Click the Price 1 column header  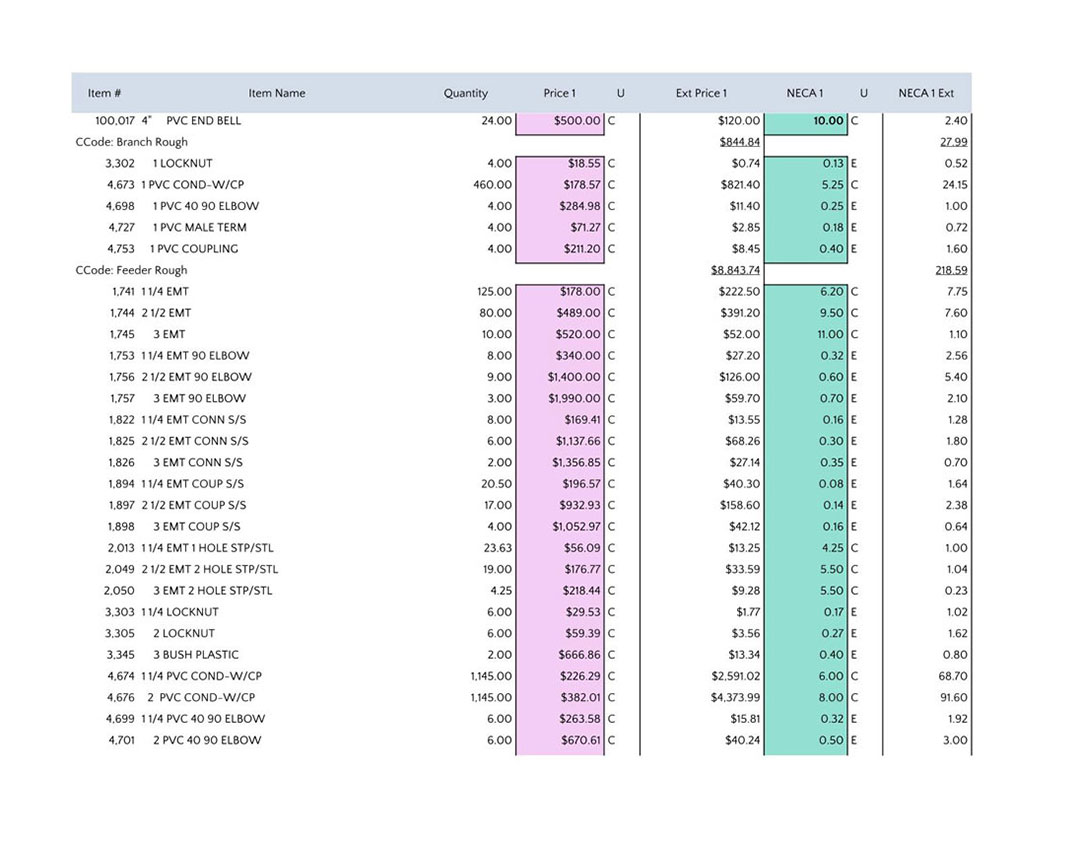(x=559, y=93)
